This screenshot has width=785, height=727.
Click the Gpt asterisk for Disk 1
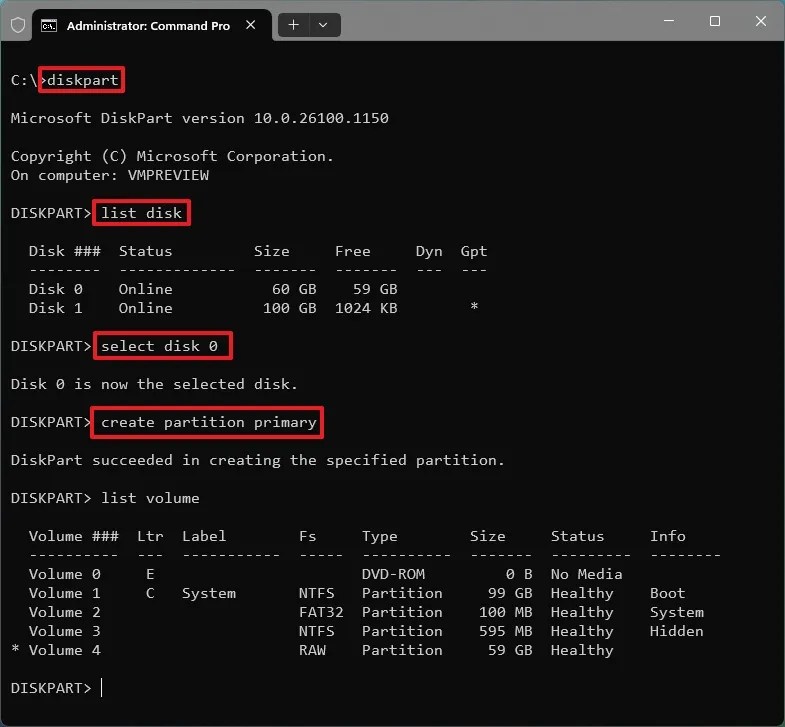474,306
